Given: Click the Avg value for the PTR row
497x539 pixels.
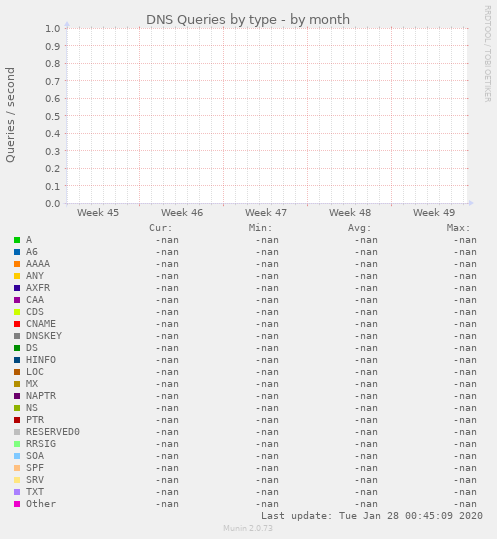Looking at the screenshot, I should click(366, 420).
